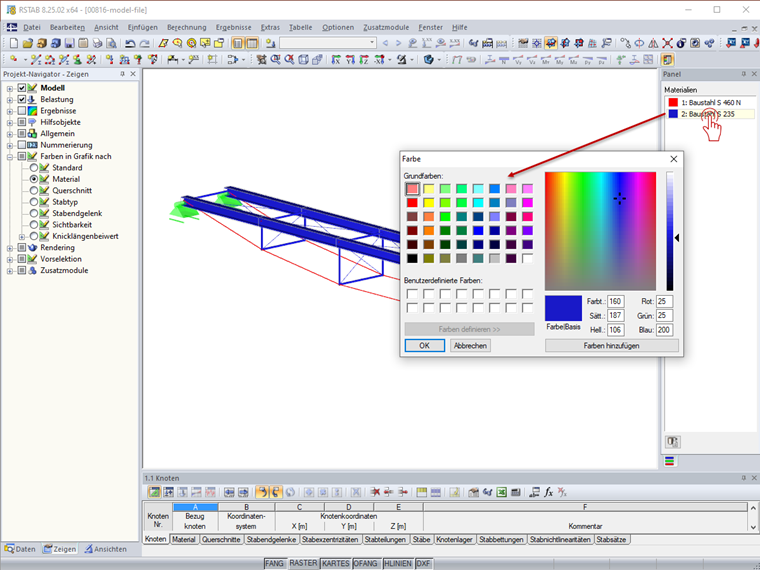
Task: Click the mirror triangle tool icon
Action: (653, 44)
